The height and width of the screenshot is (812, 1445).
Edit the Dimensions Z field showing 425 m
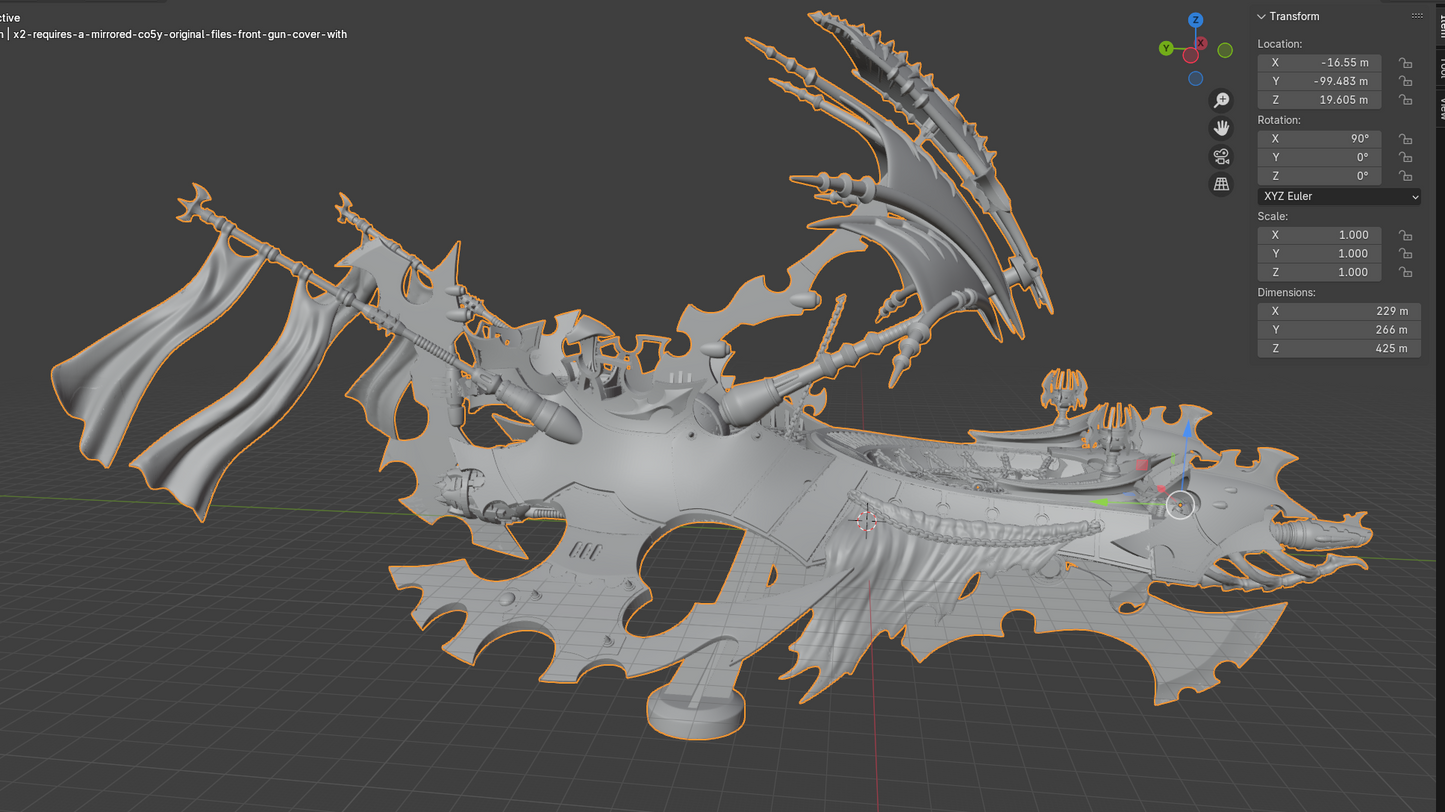tap(1338, 348)
